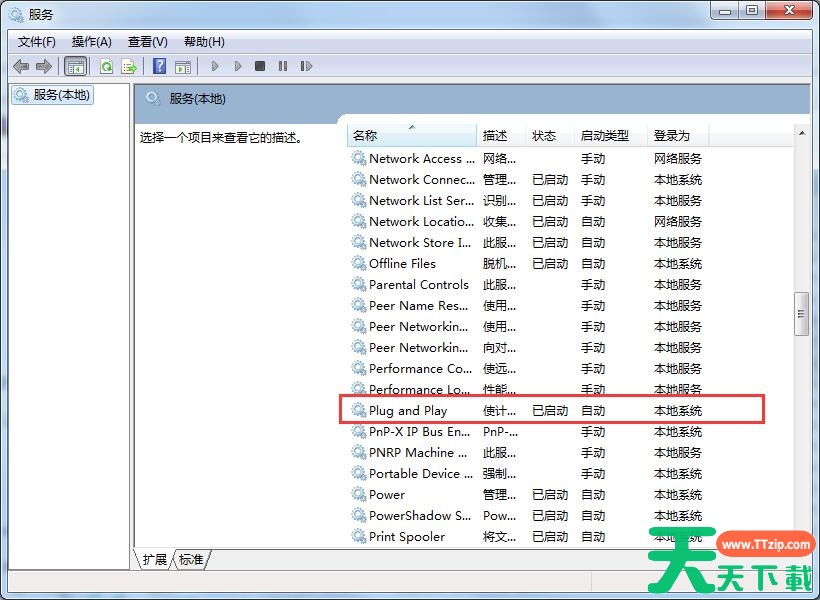The width and height of the screenshot is (820, 600).
Task: Go forward with the right arrow toolbar icon
Action: (44, 66)
